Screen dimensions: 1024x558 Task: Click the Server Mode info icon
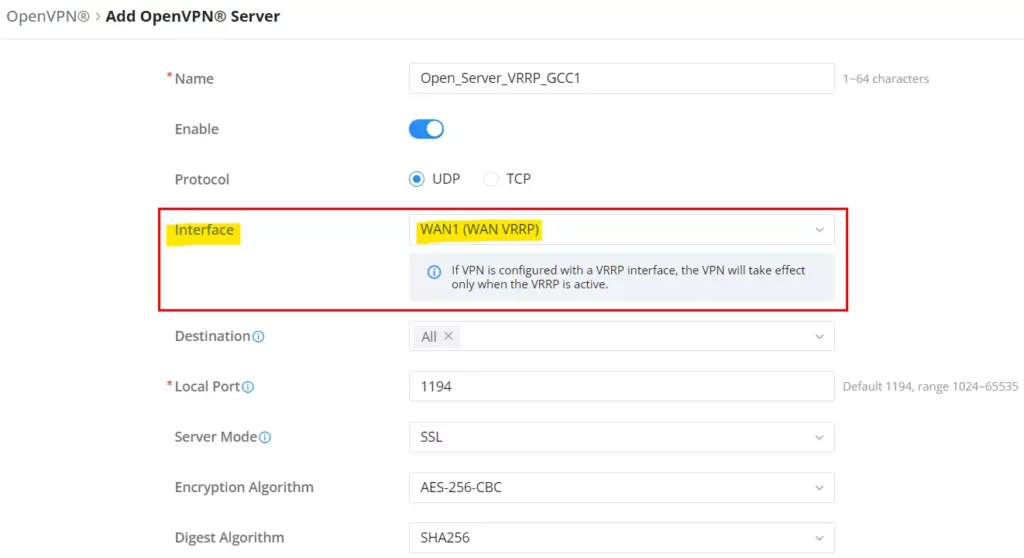[x=264, y=437]
